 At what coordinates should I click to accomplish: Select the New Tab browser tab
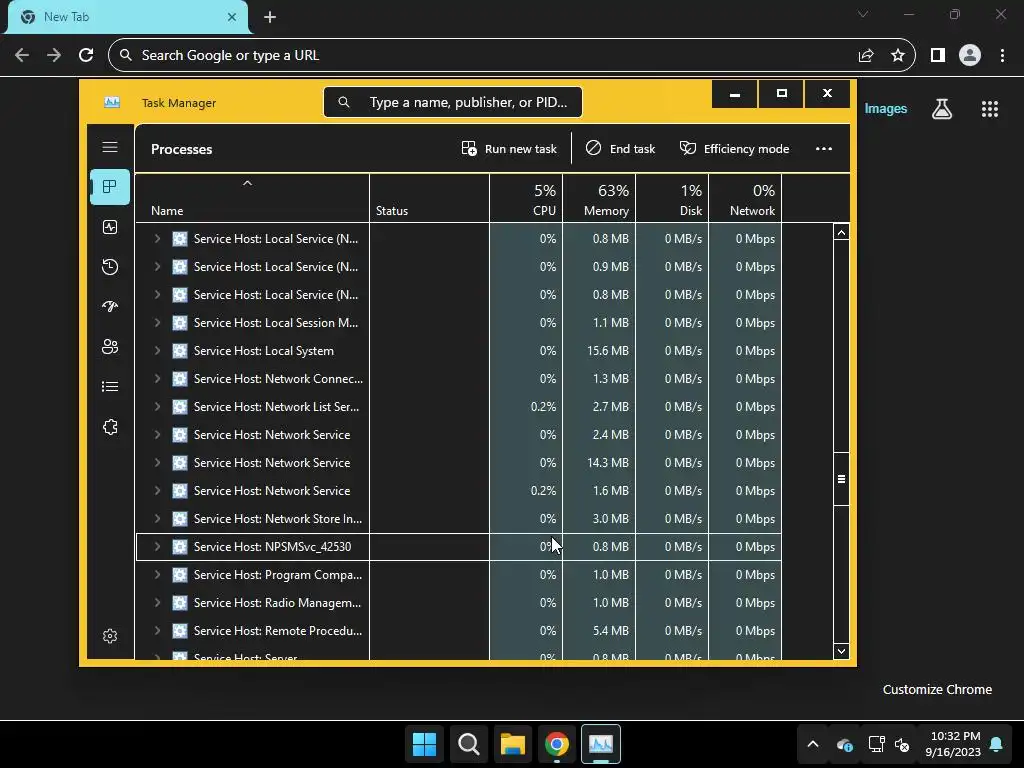(127, 17)
